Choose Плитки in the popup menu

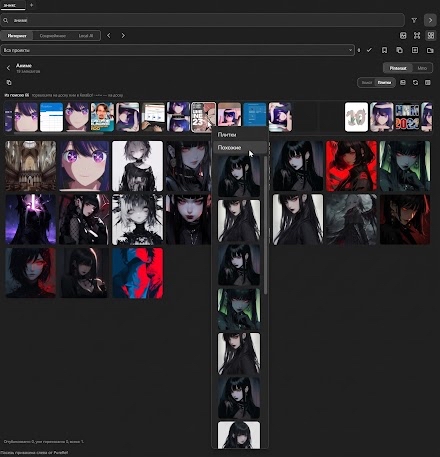click(x=240, y=135)
